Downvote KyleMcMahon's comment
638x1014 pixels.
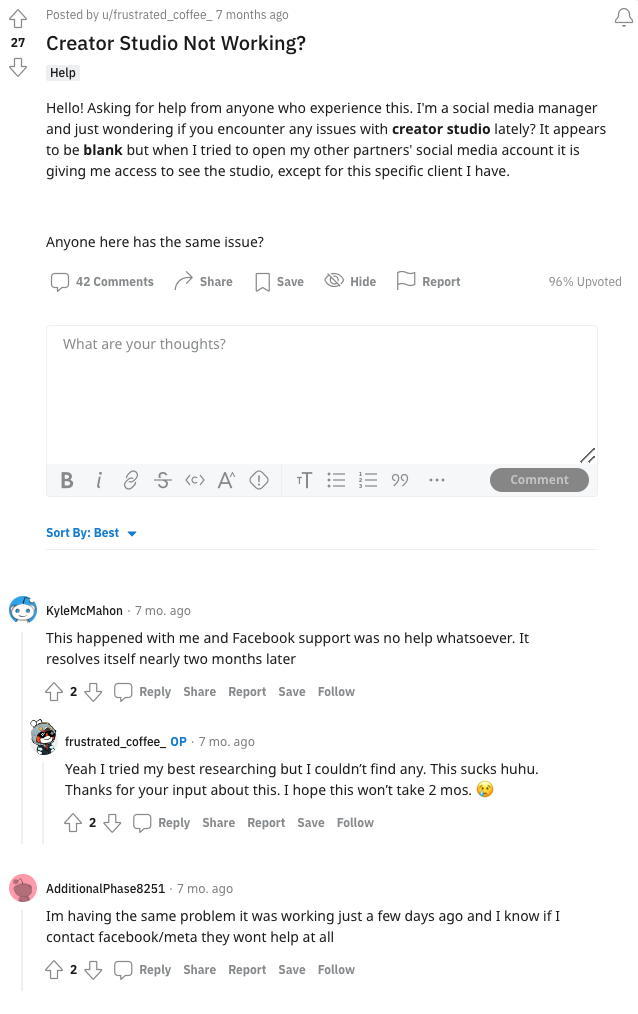point(93,691)
